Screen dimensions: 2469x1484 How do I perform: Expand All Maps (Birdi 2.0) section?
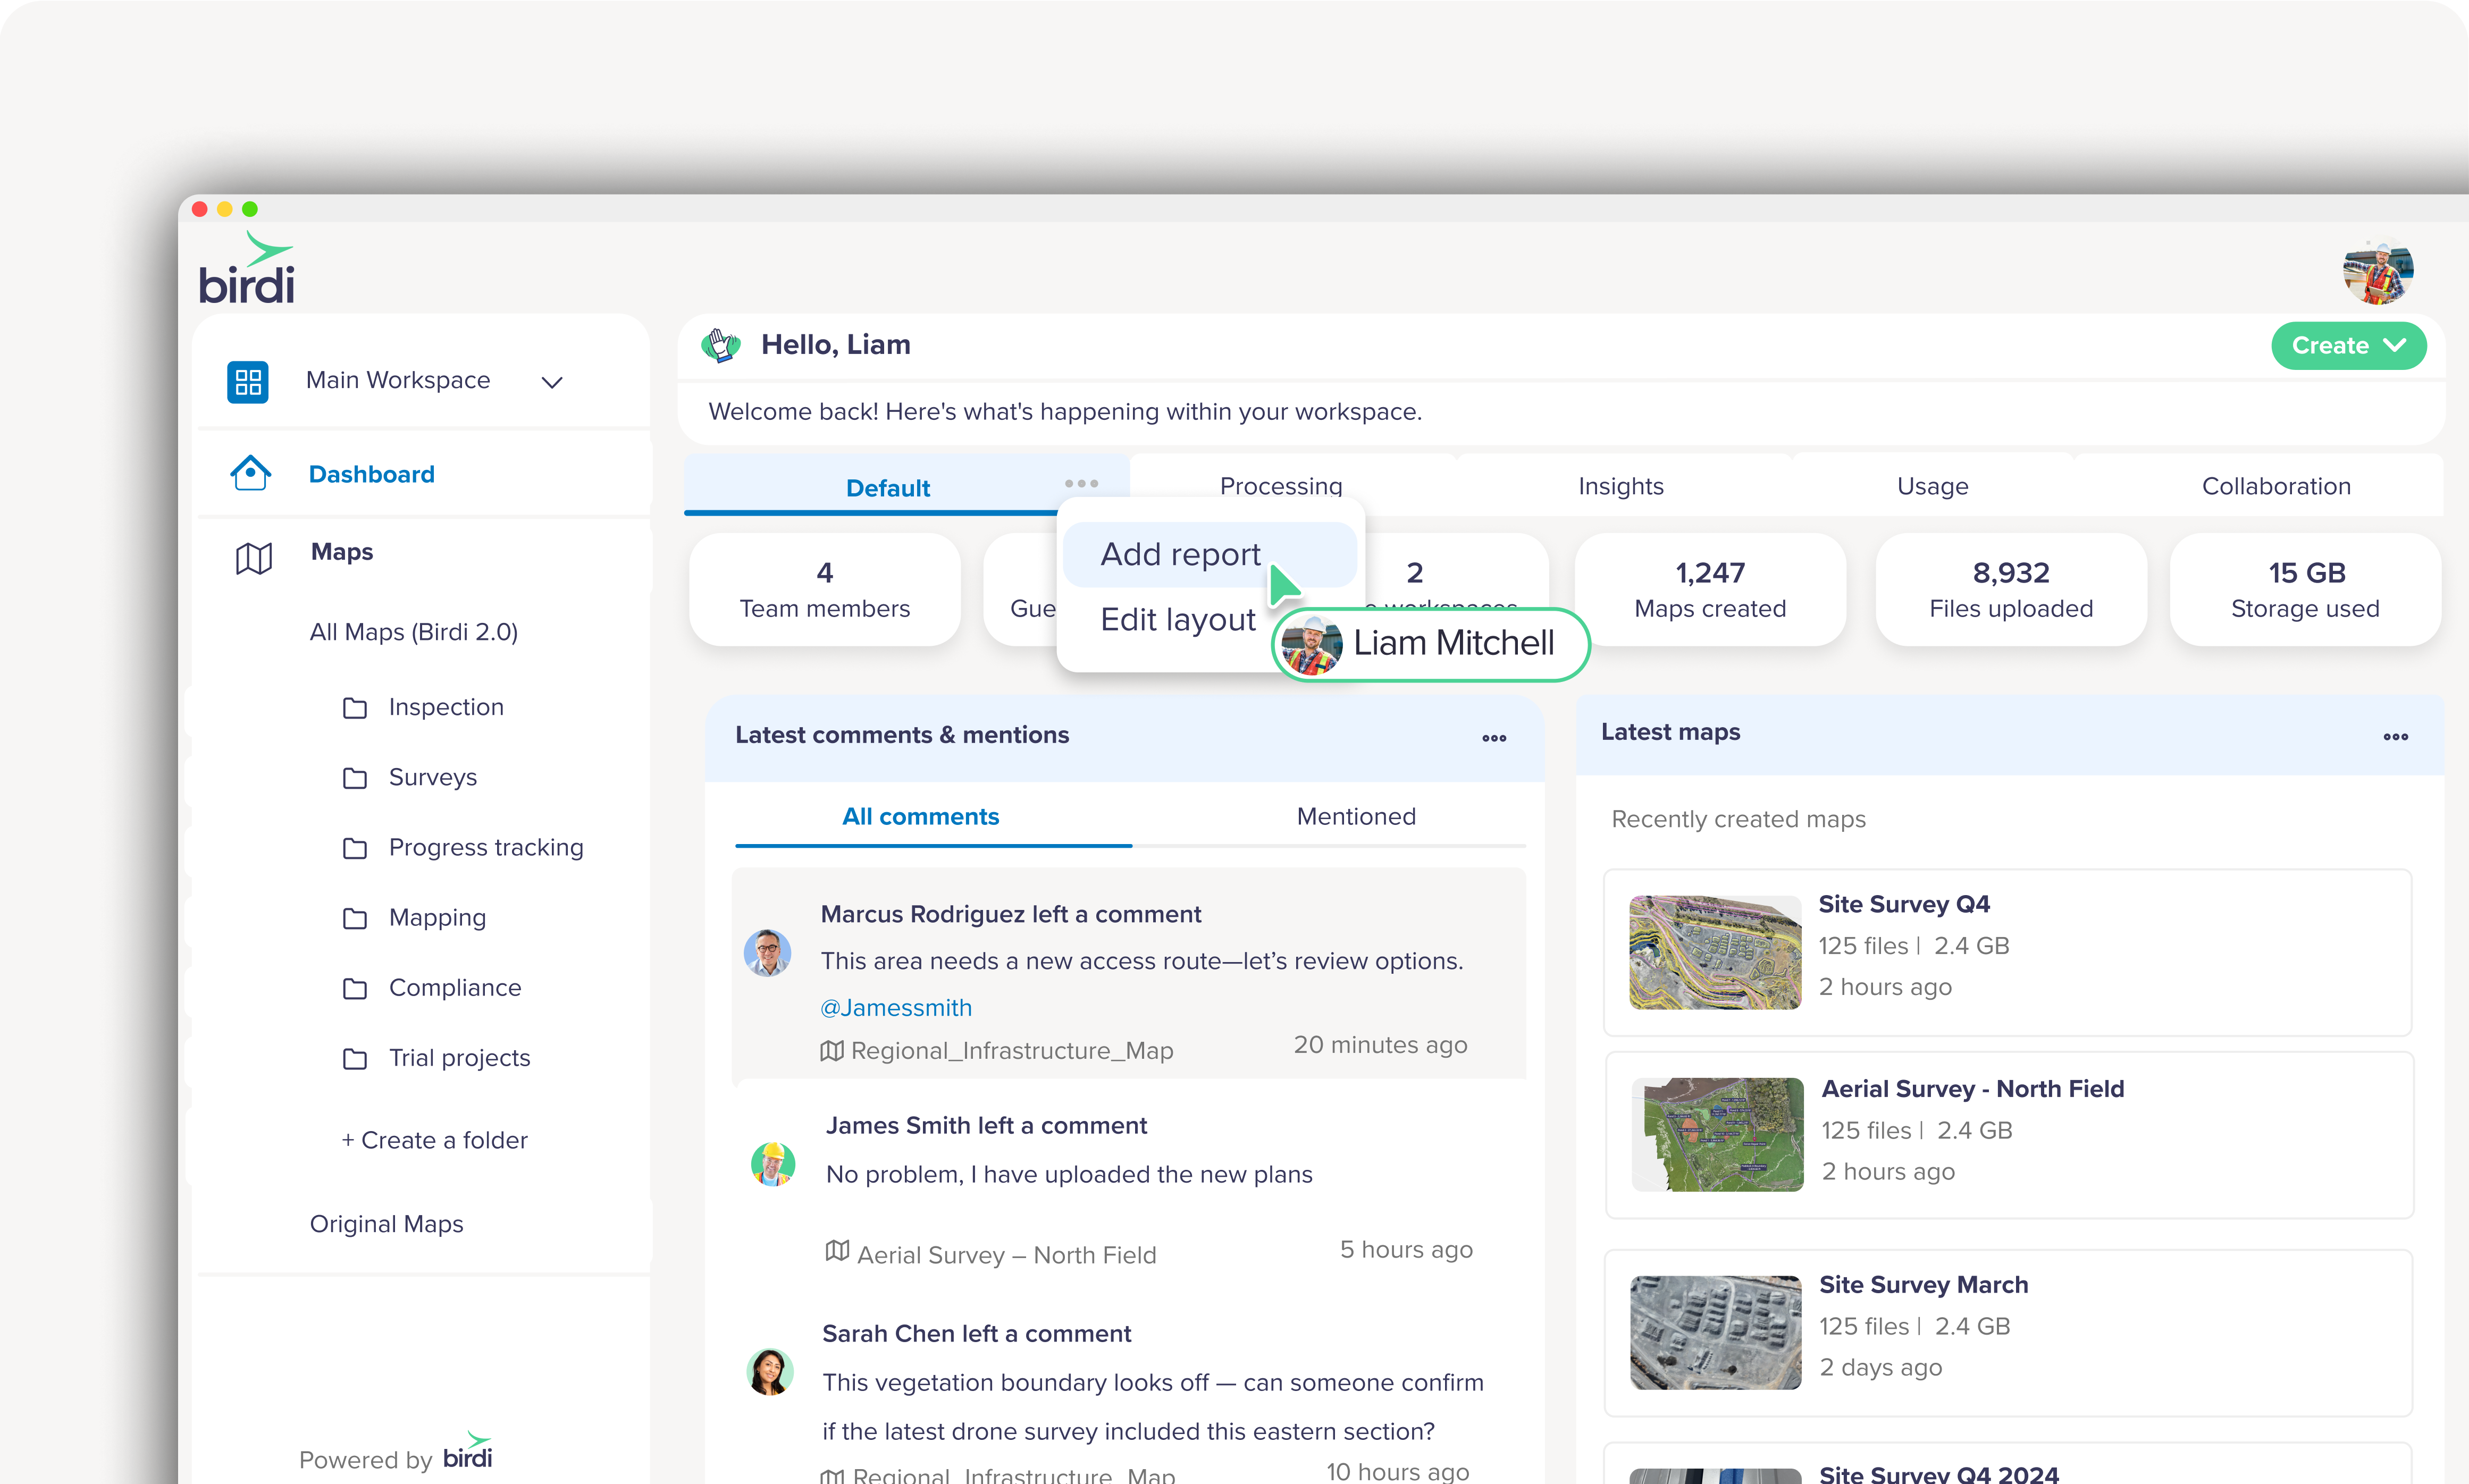coord(414,631)
